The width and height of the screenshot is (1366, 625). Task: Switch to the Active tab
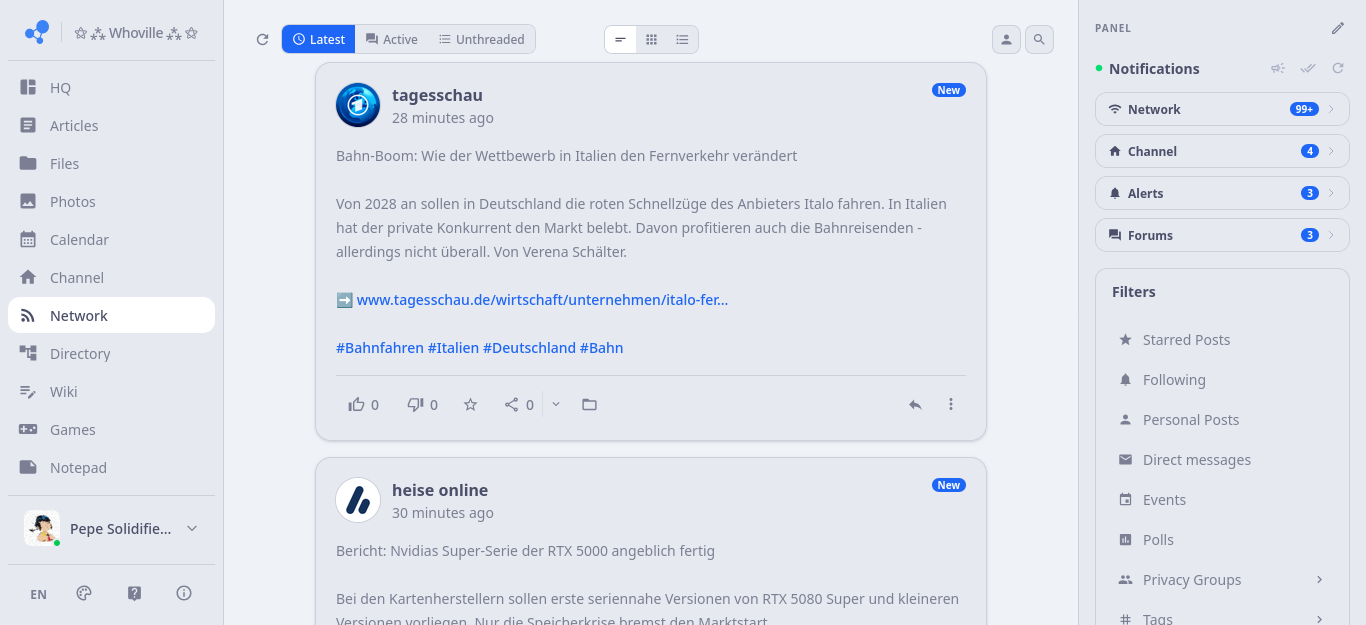pos(391,39)
